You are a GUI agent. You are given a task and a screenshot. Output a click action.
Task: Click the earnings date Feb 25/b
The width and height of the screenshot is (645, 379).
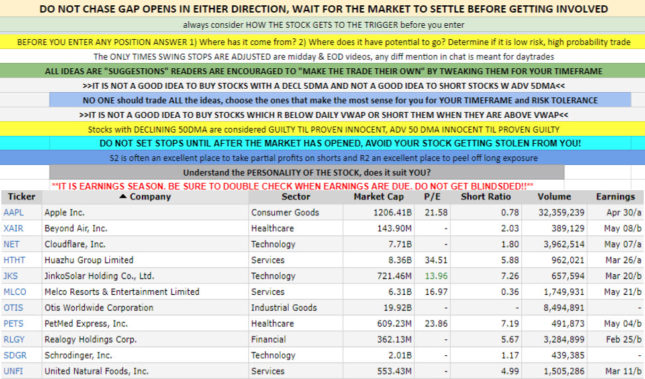coord(624,339)
